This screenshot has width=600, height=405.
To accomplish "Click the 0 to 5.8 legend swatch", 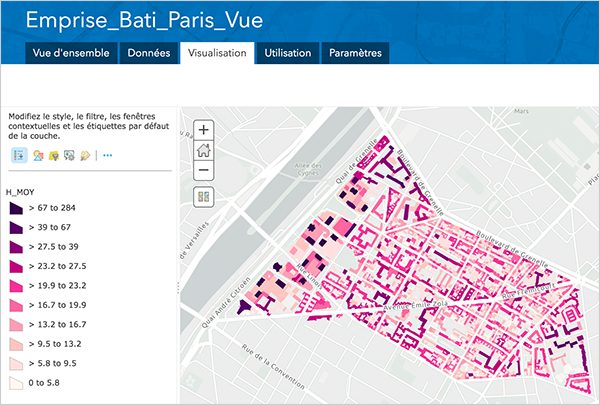I will tap(16, 383).
